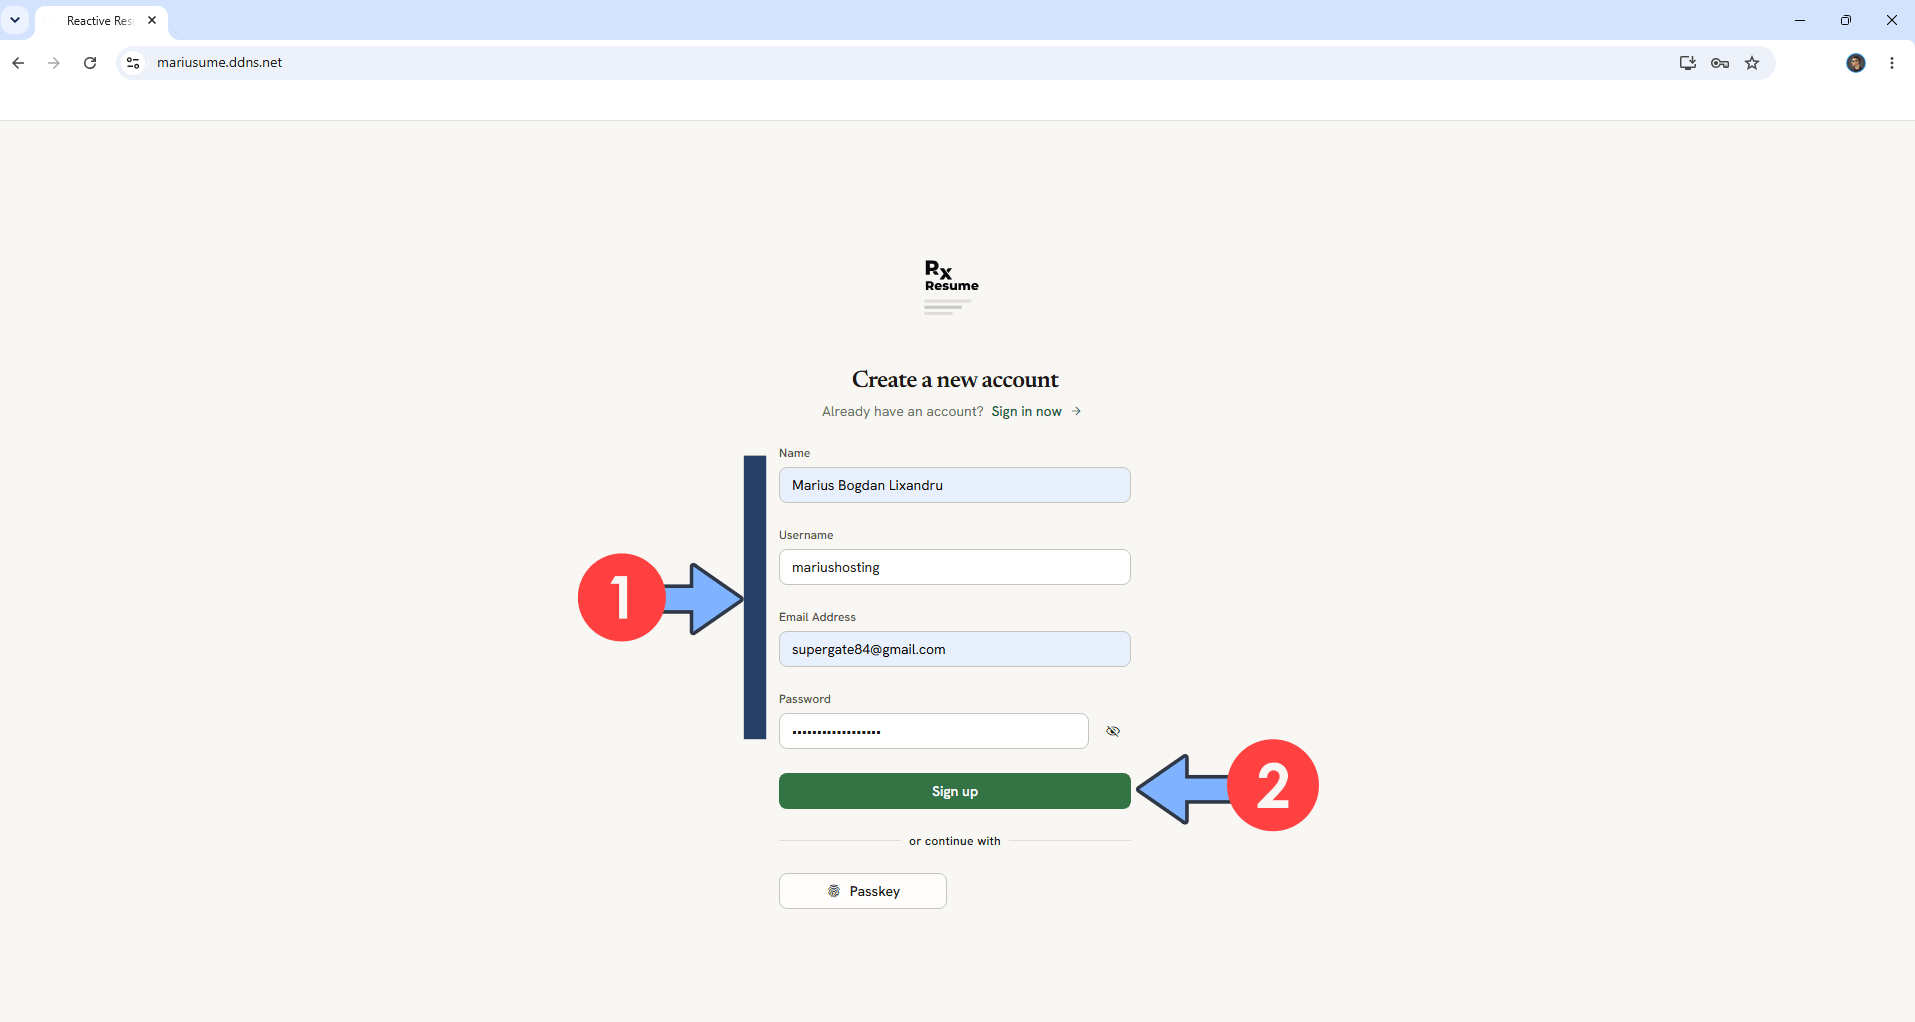Open the Chrome profile avatar

[x=1856, y=63]
